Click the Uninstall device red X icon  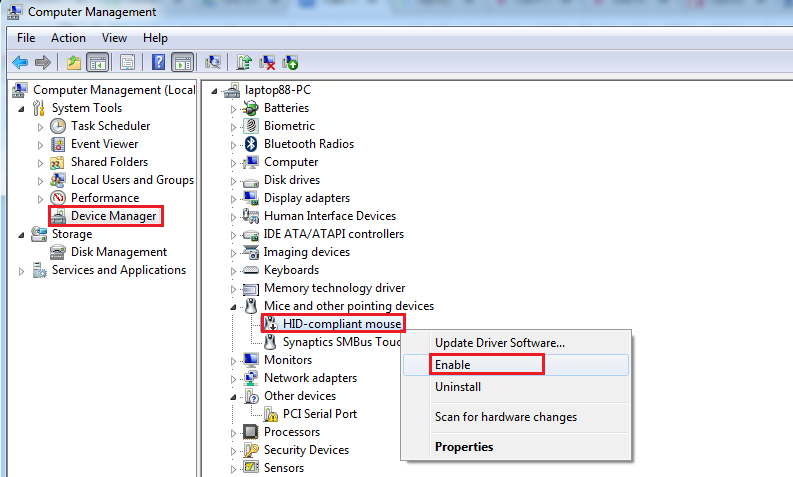267,63
